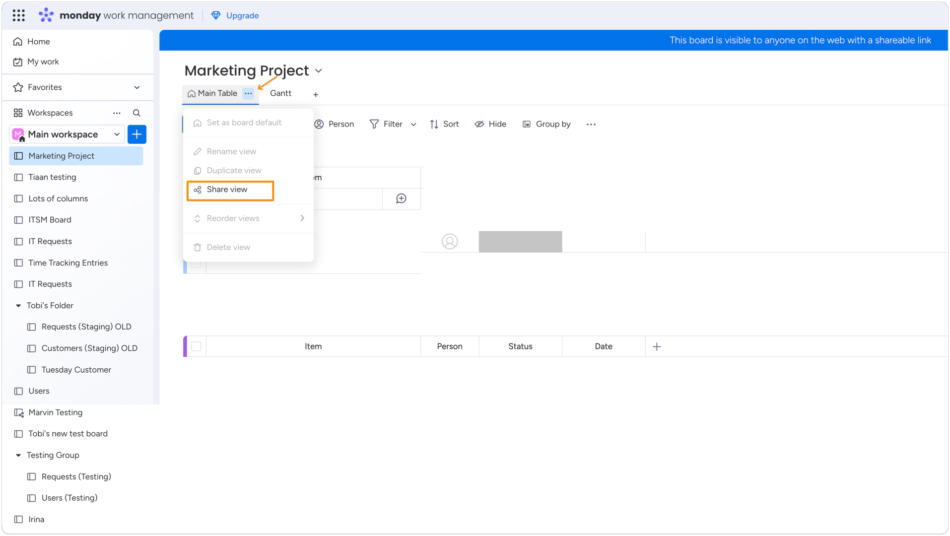Click Main Table home icon
This screenshot has height=536, width=950.
(x=191, y=93)
